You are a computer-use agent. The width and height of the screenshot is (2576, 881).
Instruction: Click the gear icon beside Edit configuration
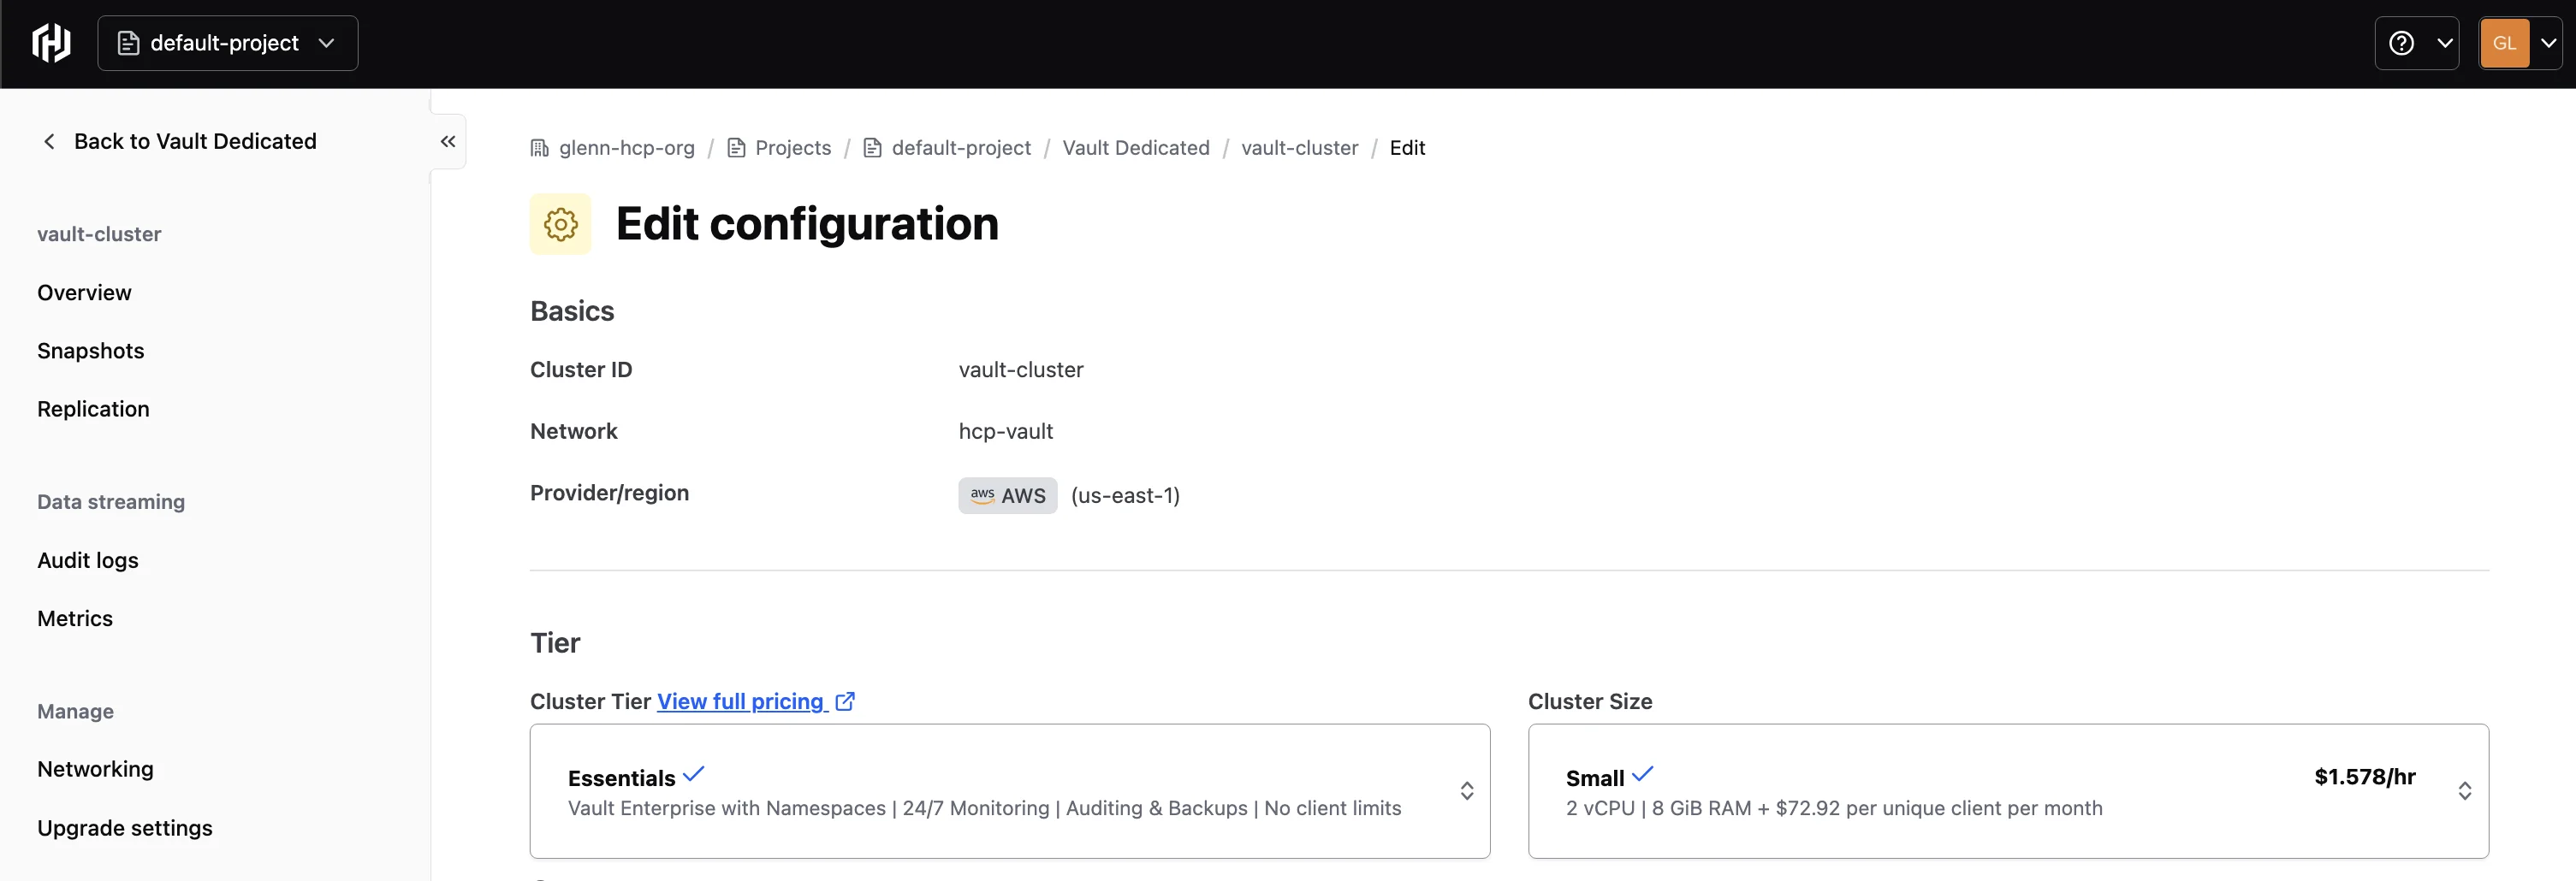[x=560, y=223]
